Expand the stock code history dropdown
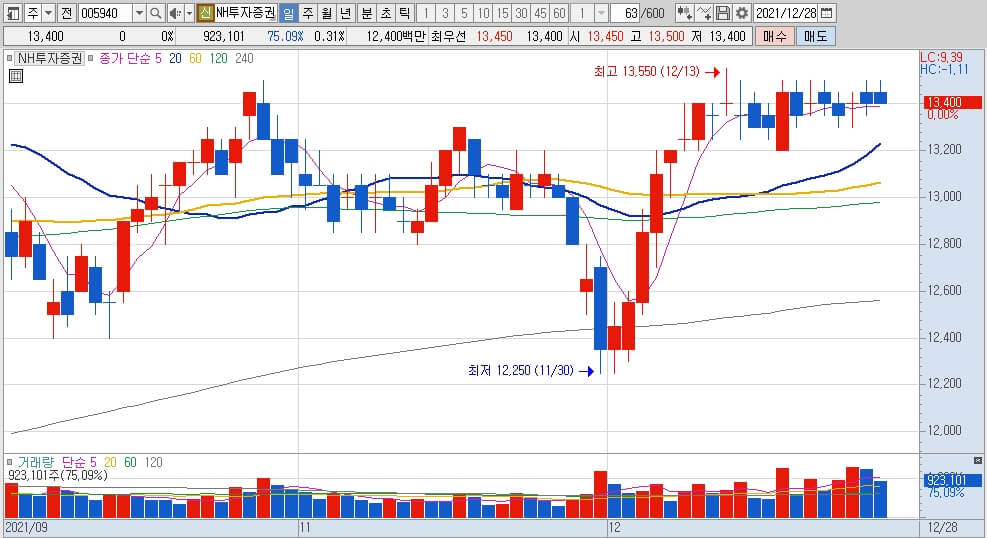This screenshot has height=538, width=987. [140, 13]
